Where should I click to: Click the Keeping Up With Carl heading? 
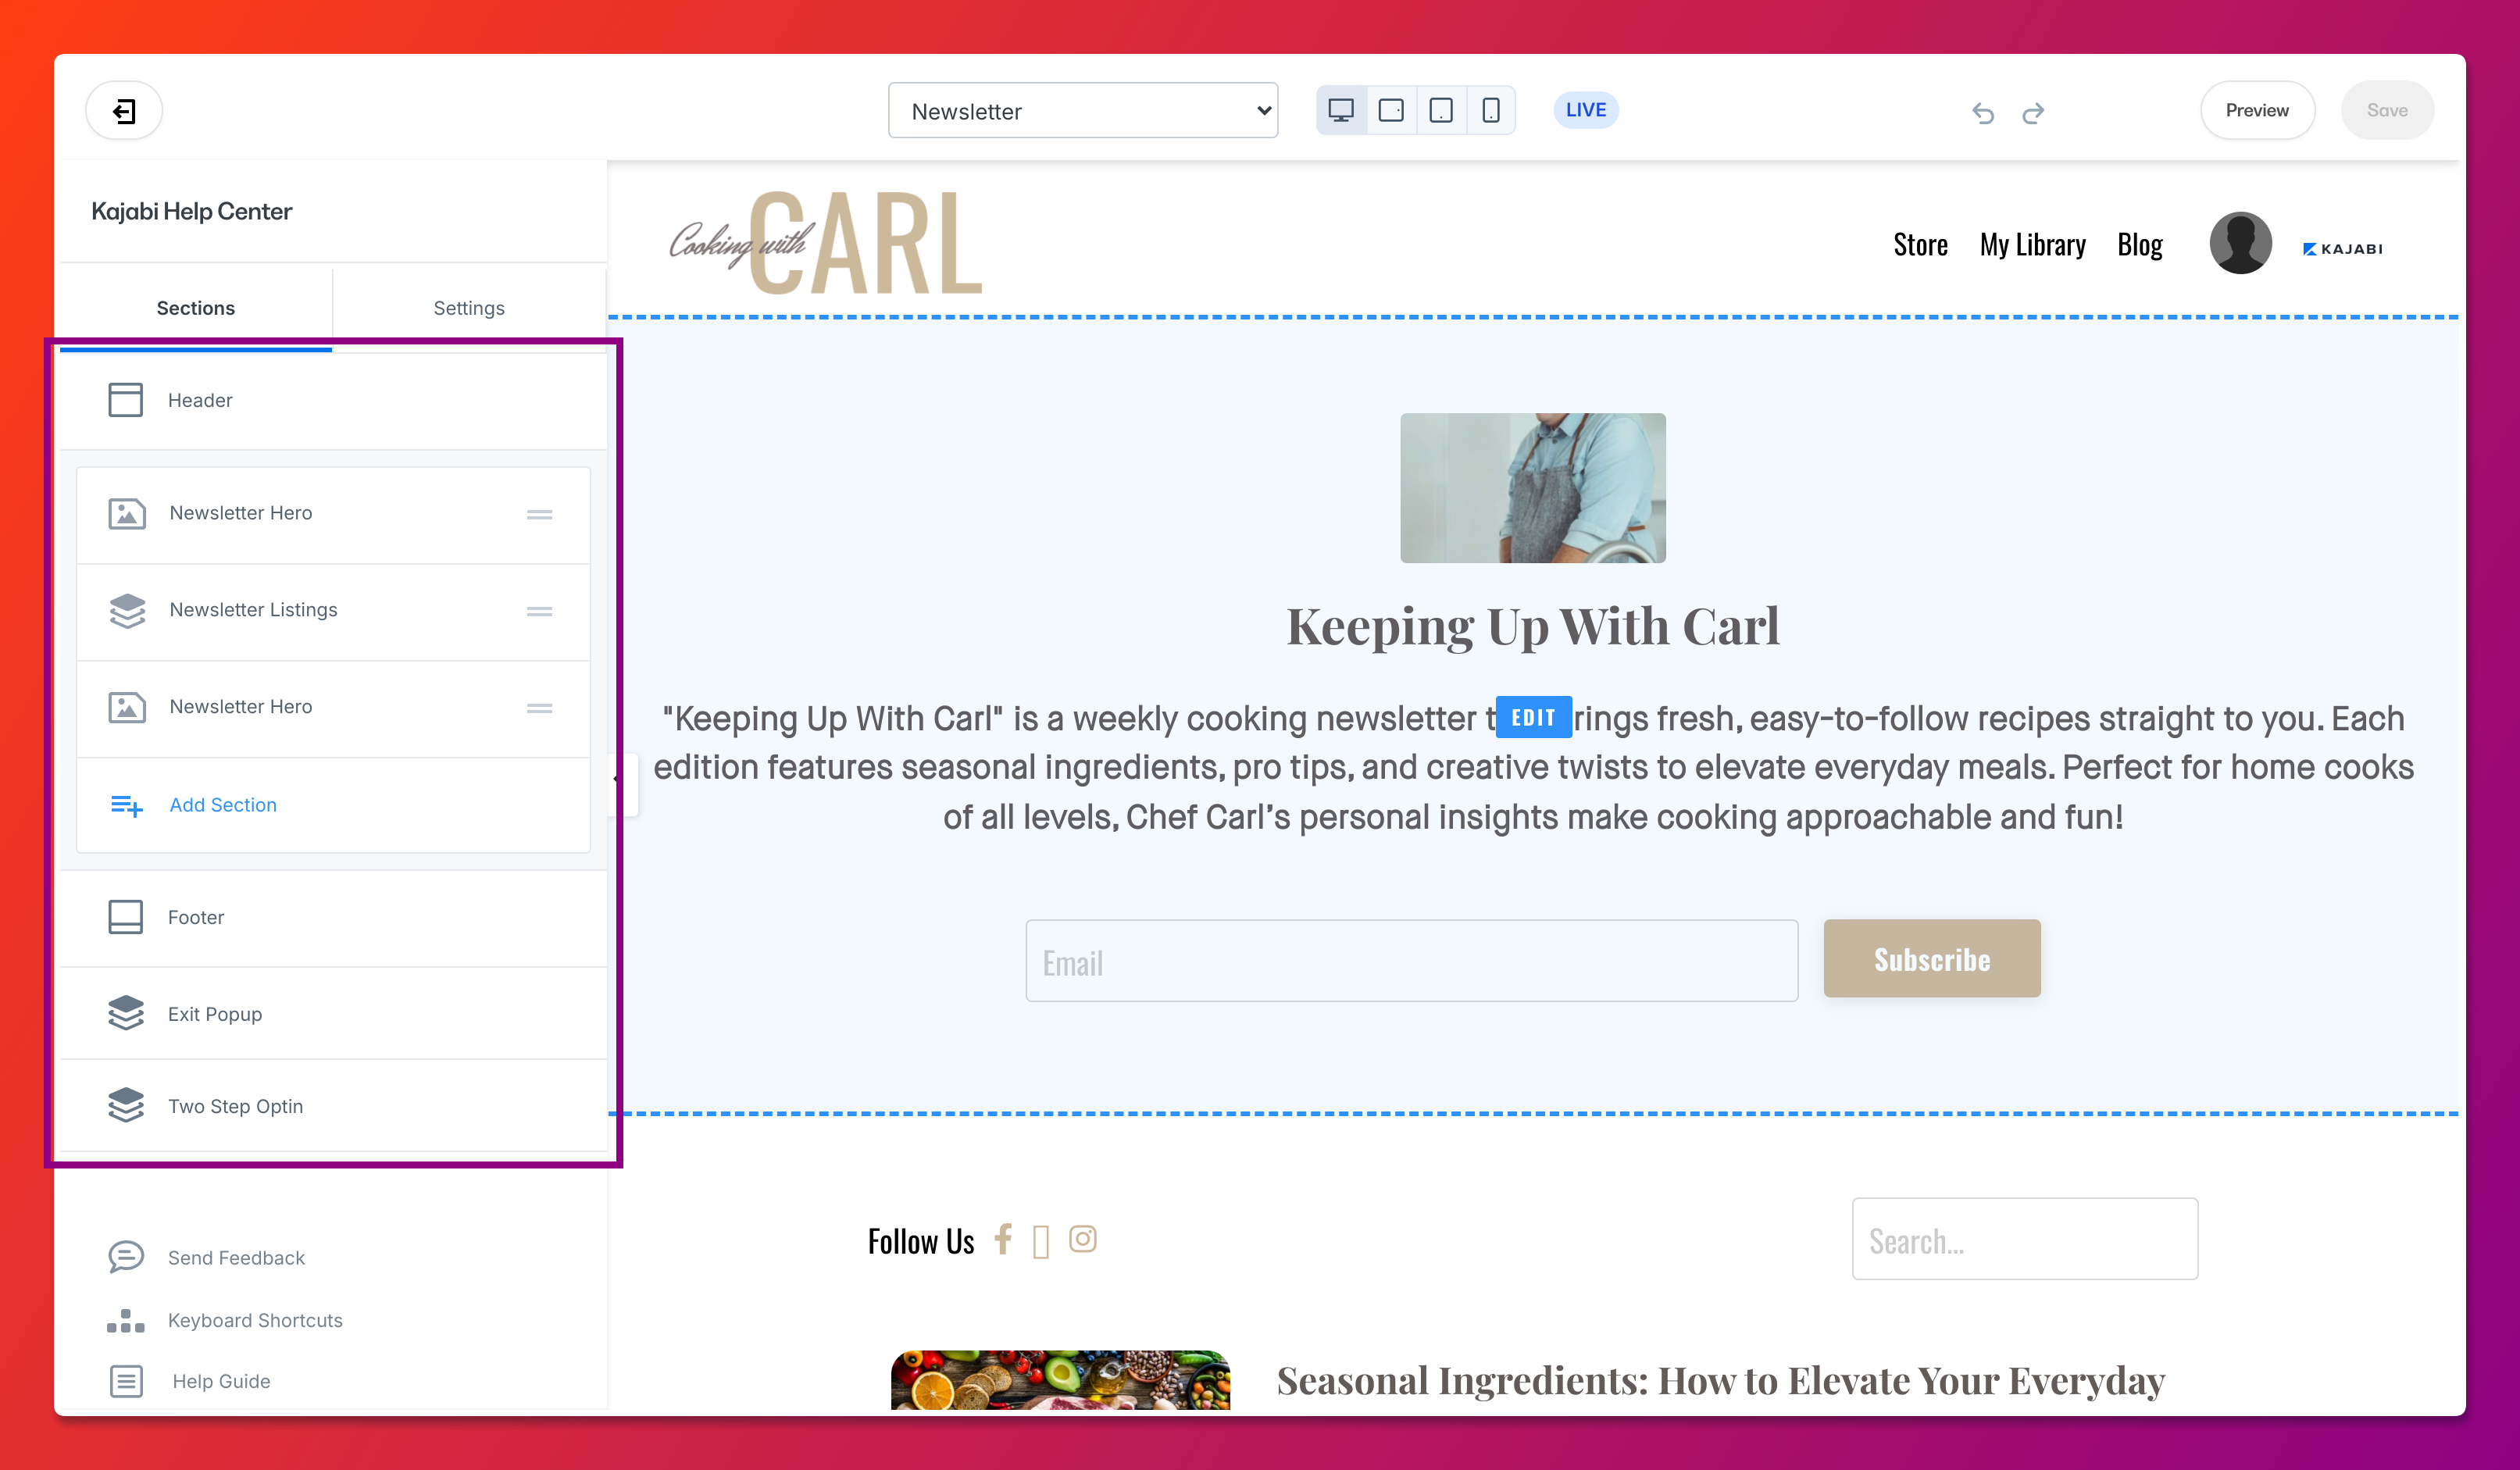click(x=1533, y=627)
